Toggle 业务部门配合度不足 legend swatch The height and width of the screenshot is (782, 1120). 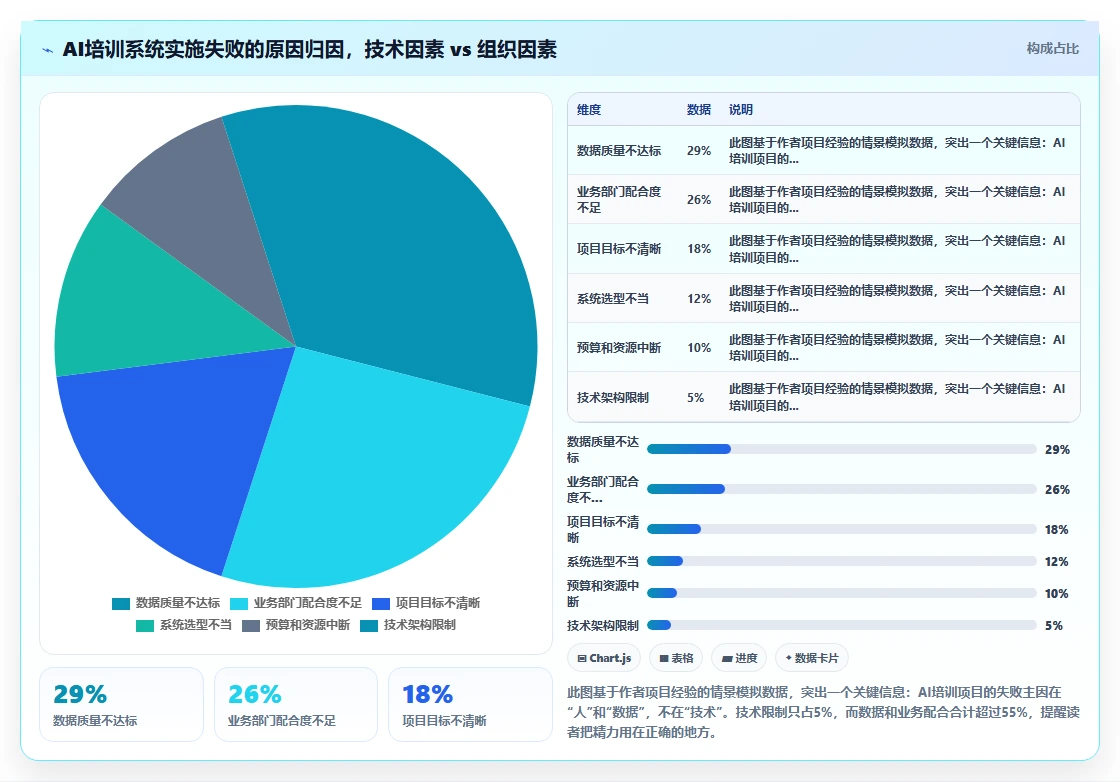(x=239, y=603)
